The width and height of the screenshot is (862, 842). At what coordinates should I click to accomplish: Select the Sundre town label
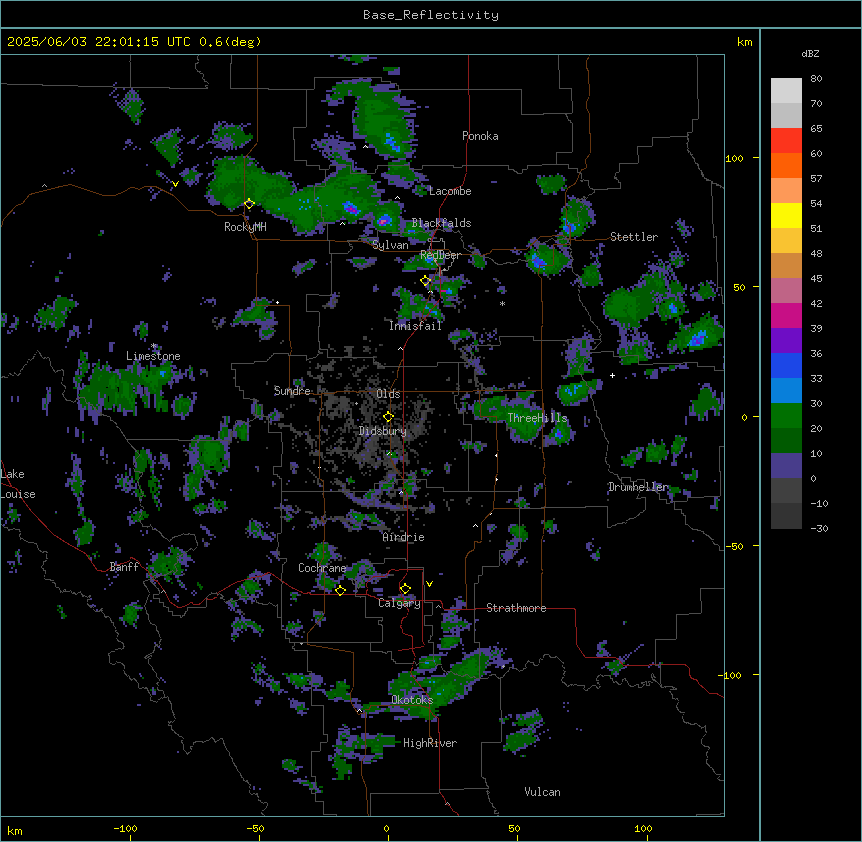click(x=292, y=391)
